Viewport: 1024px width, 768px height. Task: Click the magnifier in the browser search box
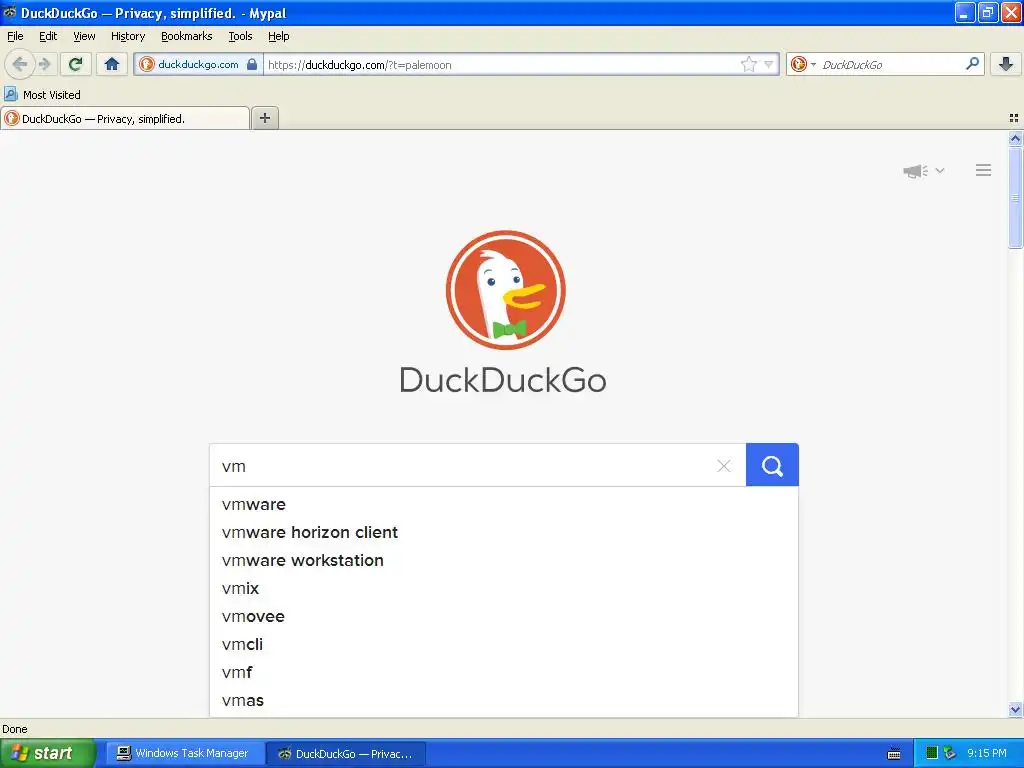tap(972, 64)
